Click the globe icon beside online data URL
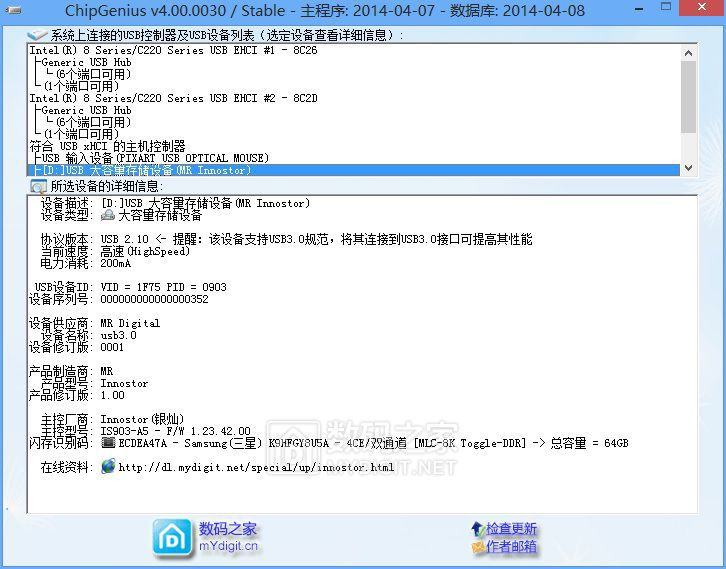This screenshot has height=569, width=726. click(x=108, y=466)
